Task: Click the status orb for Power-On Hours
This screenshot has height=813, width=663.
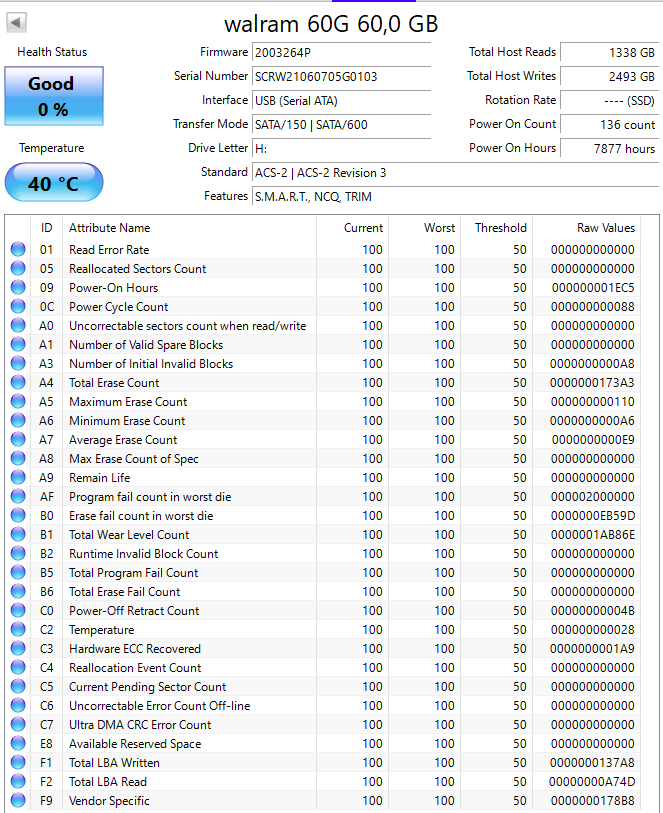Action: pyautogui.click(x=18, y=288)
